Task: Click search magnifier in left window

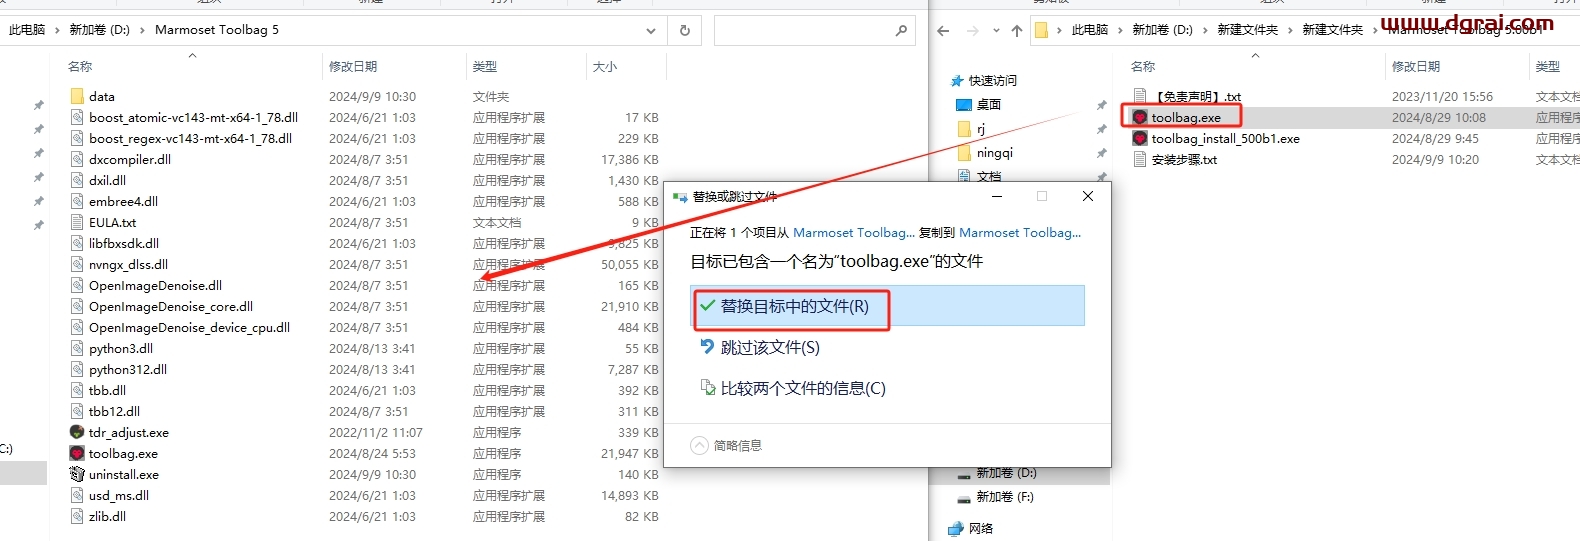Action: (901, 30)
